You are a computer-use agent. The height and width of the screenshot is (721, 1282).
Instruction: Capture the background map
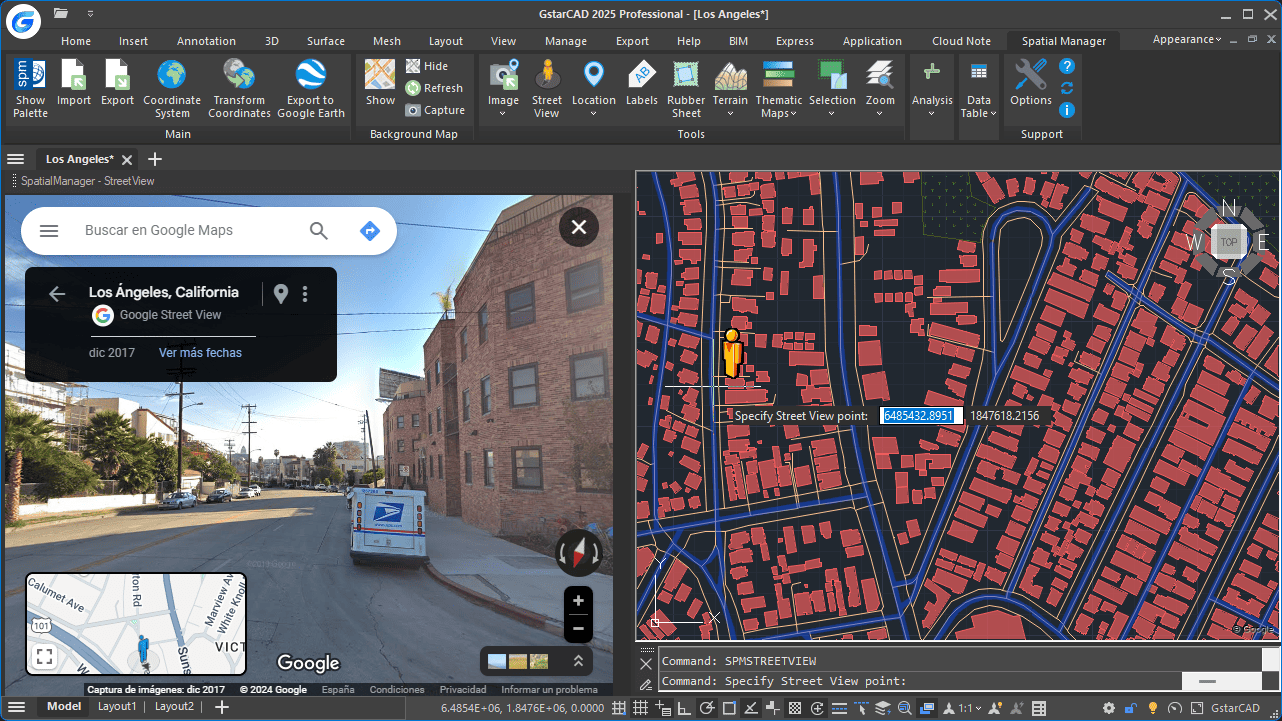click(435, 110)
